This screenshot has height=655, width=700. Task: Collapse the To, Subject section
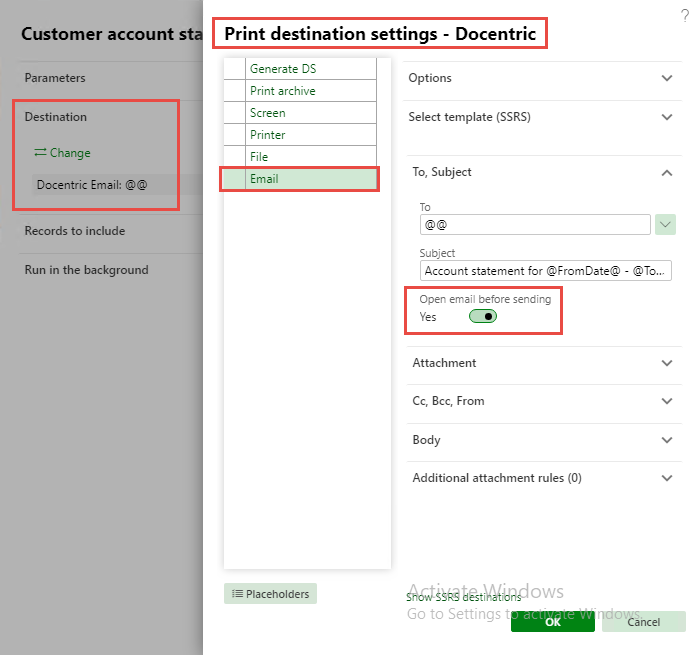[667, 172]
